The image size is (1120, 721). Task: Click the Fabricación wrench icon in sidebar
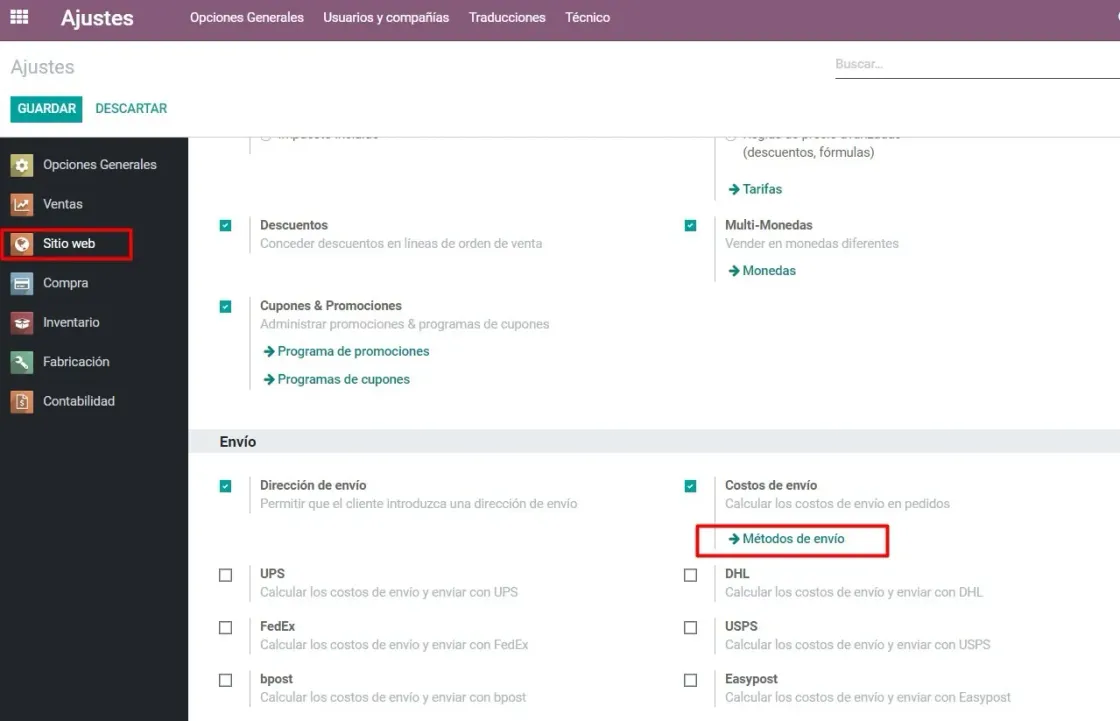(x=21, y=362)
